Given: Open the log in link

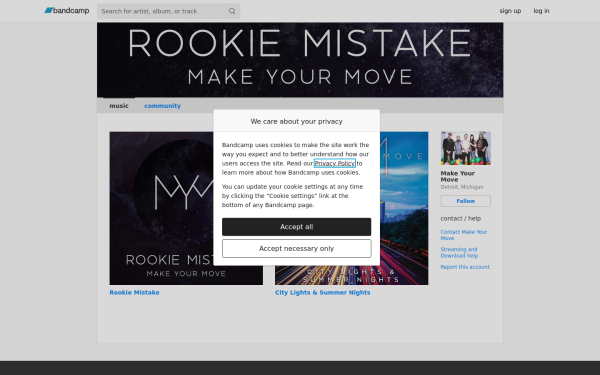Looking at the screenshot, I should [541, 11].
